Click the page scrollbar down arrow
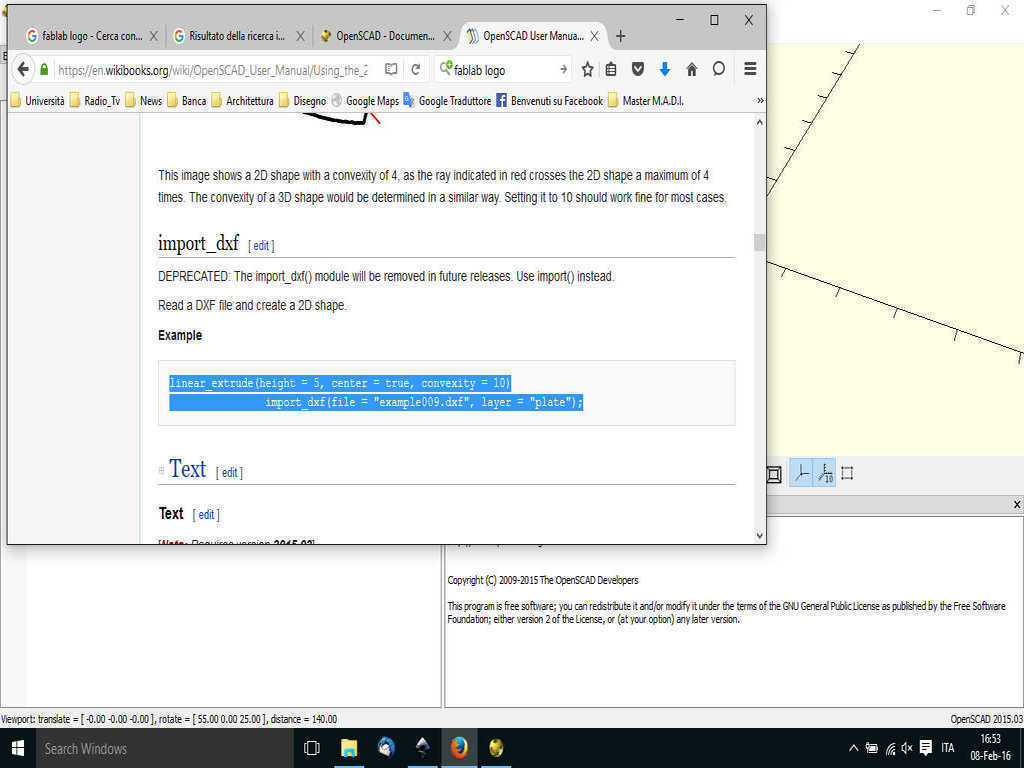Screen dimensions: 1024x768 [759, 536]
